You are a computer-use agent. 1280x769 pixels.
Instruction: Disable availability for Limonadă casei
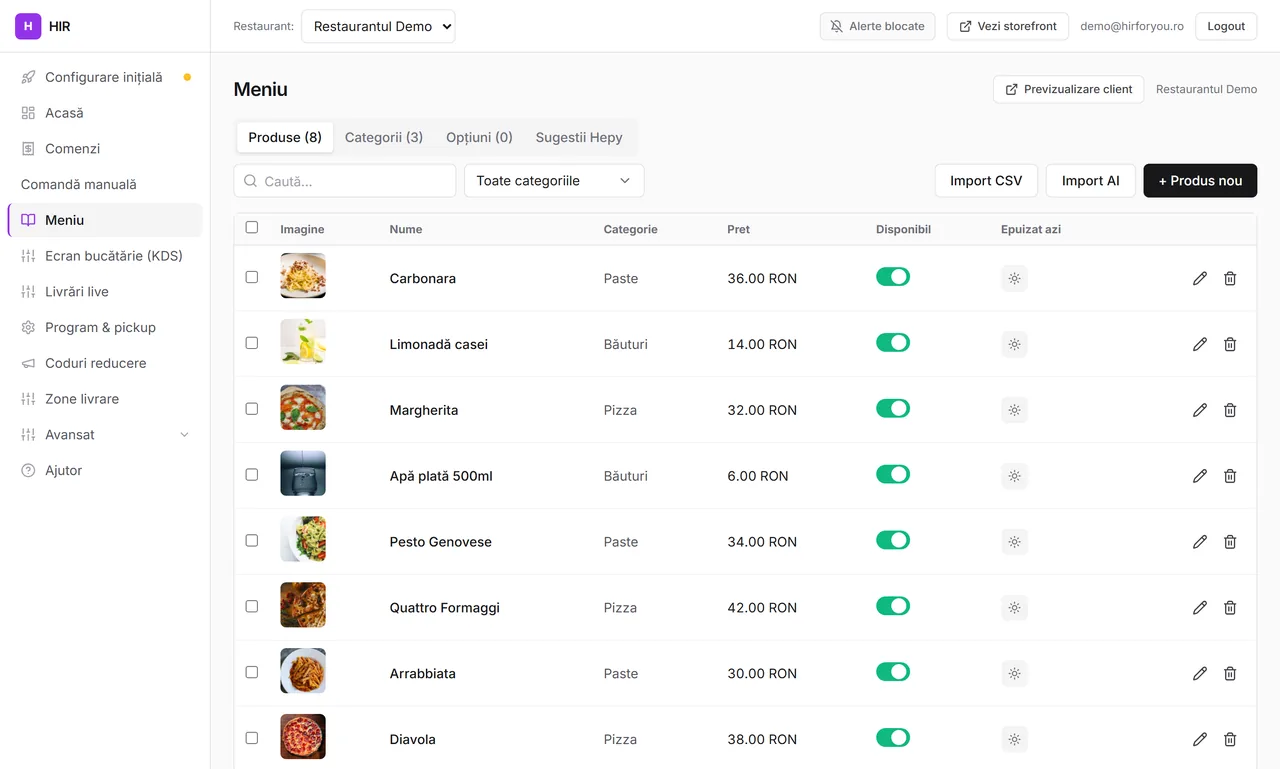pyautogui.click(x=893, y=343)
